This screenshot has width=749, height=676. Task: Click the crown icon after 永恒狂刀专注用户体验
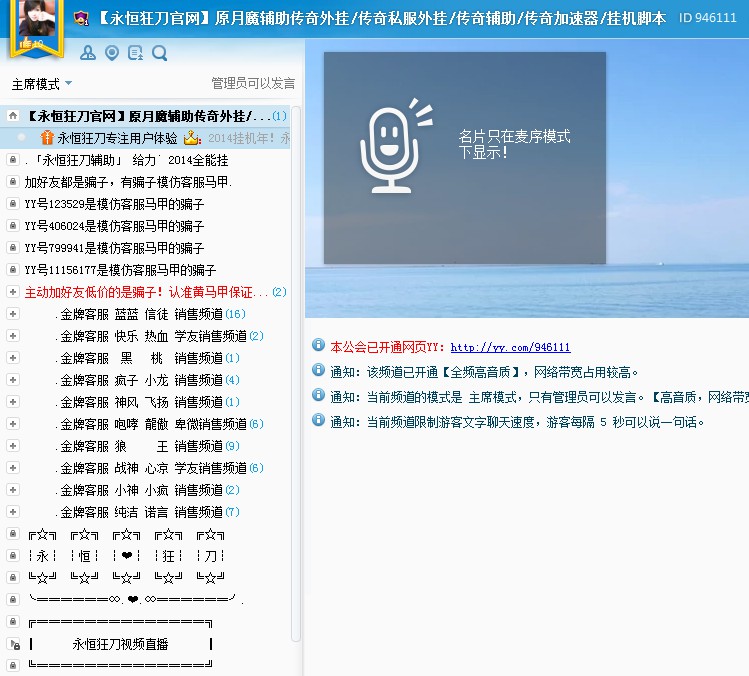point(192,138)
